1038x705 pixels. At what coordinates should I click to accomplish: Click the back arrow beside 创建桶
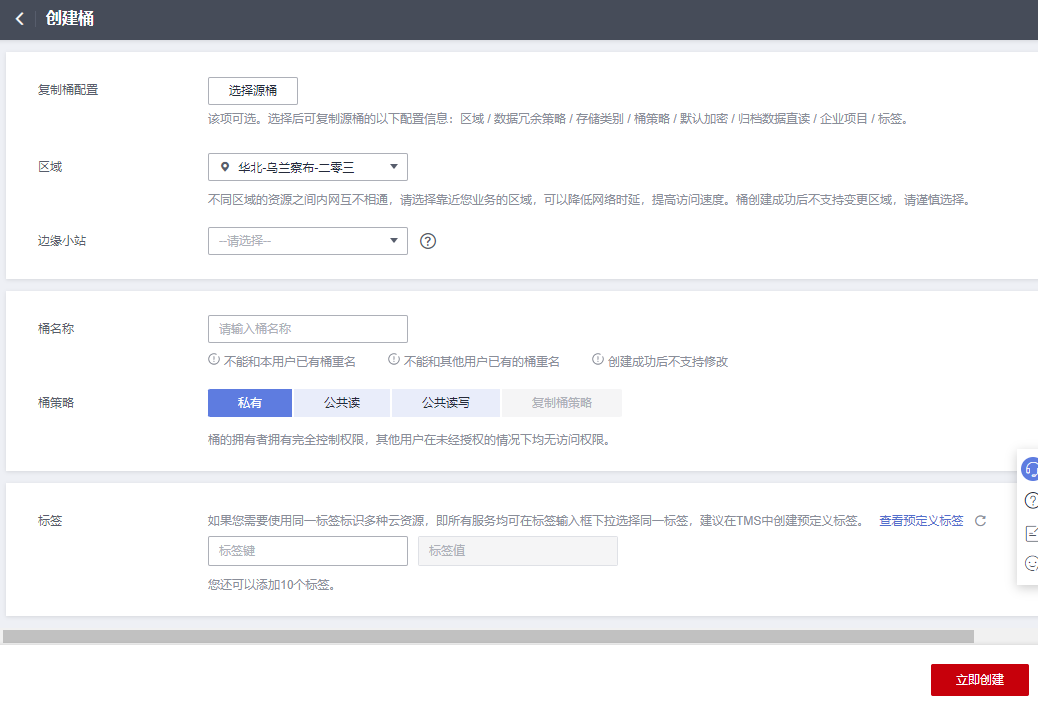19,19
